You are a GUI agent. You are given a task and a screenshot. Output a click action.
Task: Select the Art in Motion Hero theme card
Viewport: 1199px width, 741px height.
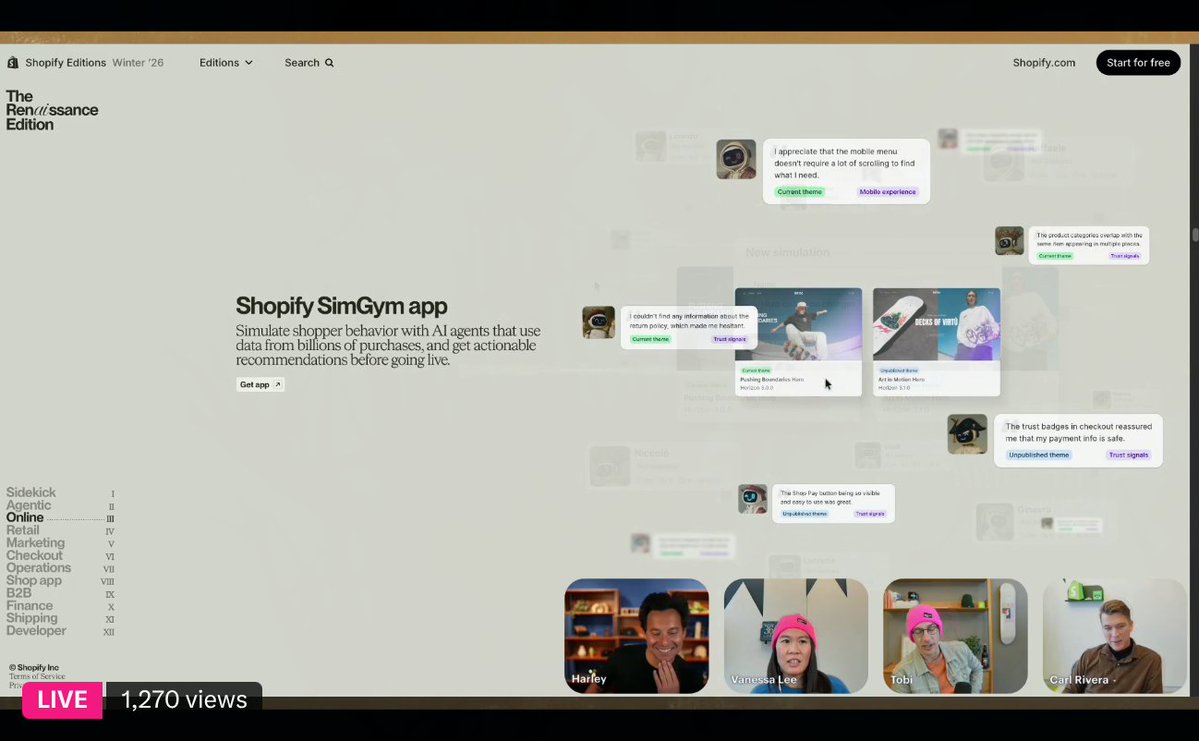point(936,342)
